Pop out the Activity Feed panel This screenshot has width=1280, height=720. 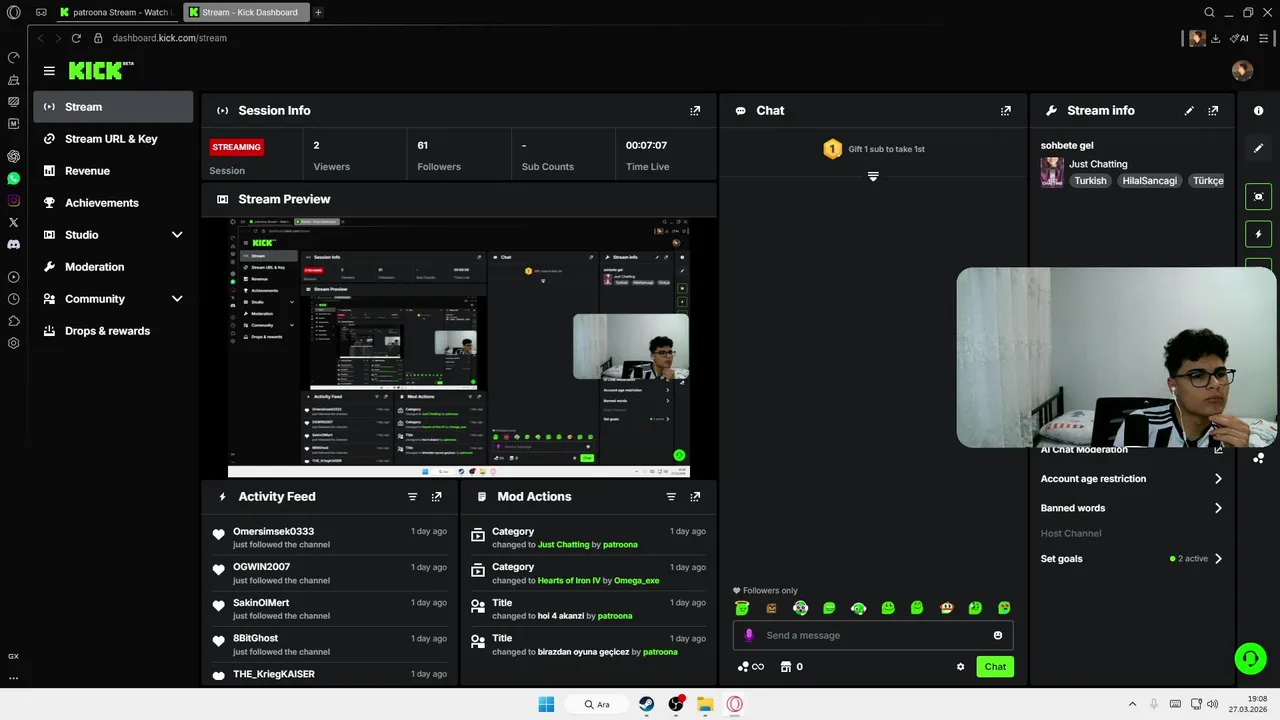(437, 497)
